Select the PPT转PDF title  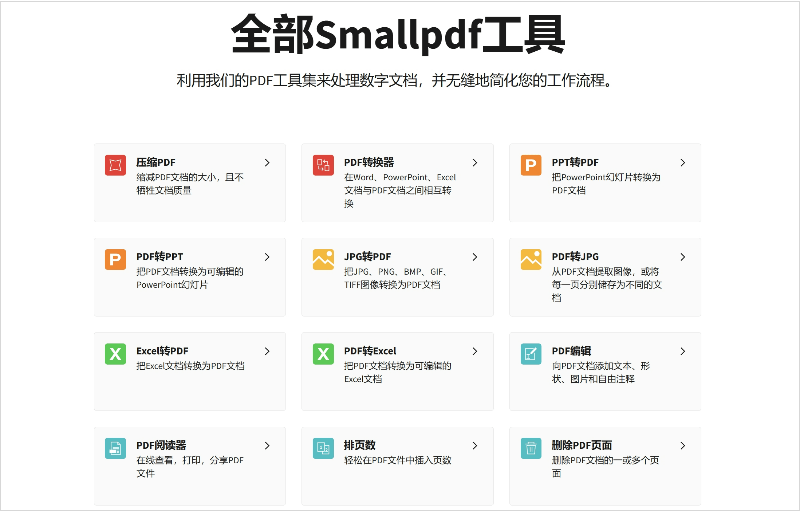point(575,163)
